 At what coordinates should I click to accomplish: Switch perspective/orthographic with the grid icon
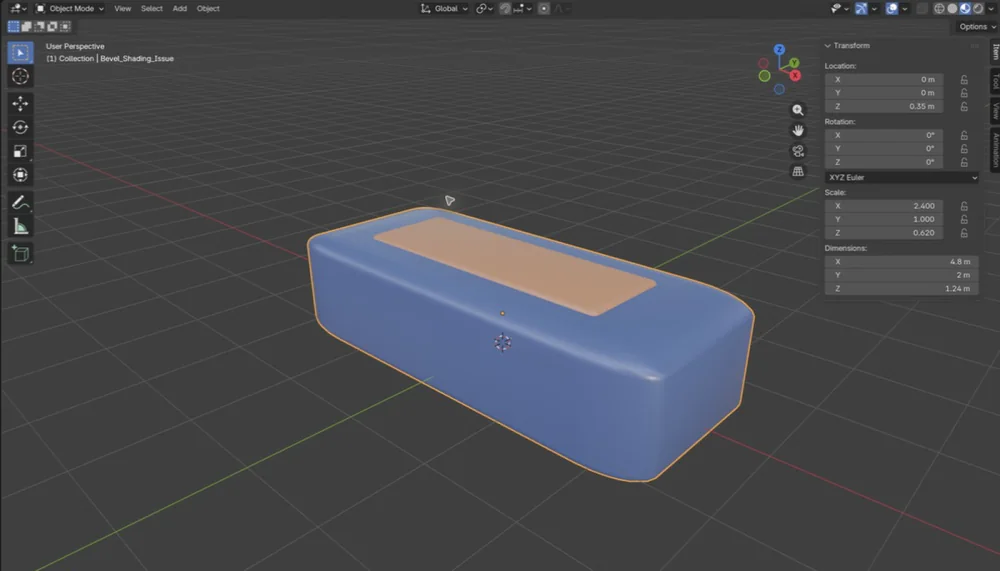click(x=798, y=172)
